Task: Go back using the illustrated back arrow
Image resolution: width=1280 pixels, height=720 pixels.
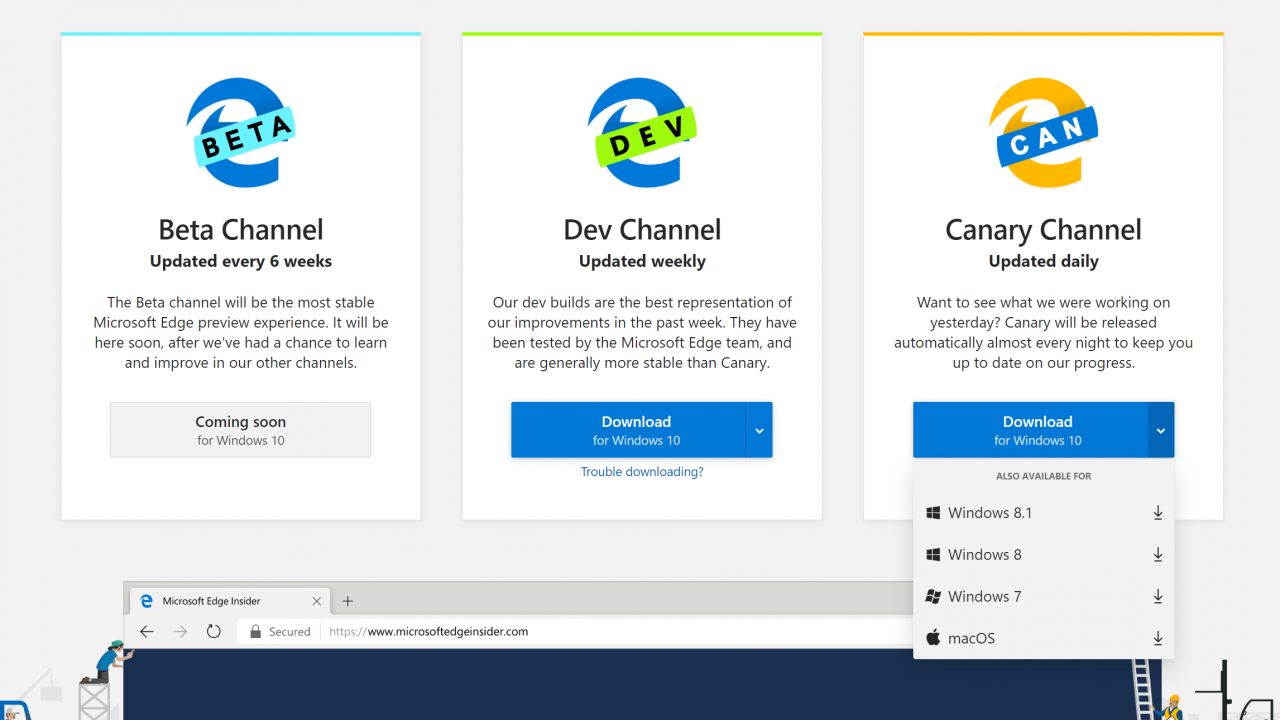Action: pos(147,632)
